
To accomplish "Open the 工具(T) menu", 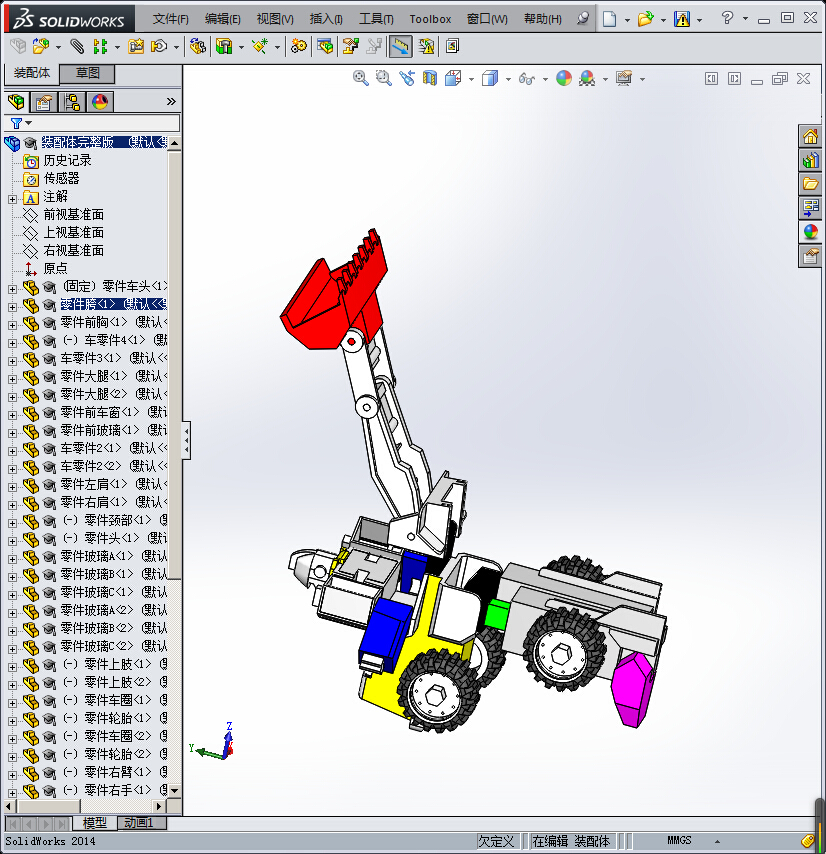I will pyautogui.click(x=376, y=19).
